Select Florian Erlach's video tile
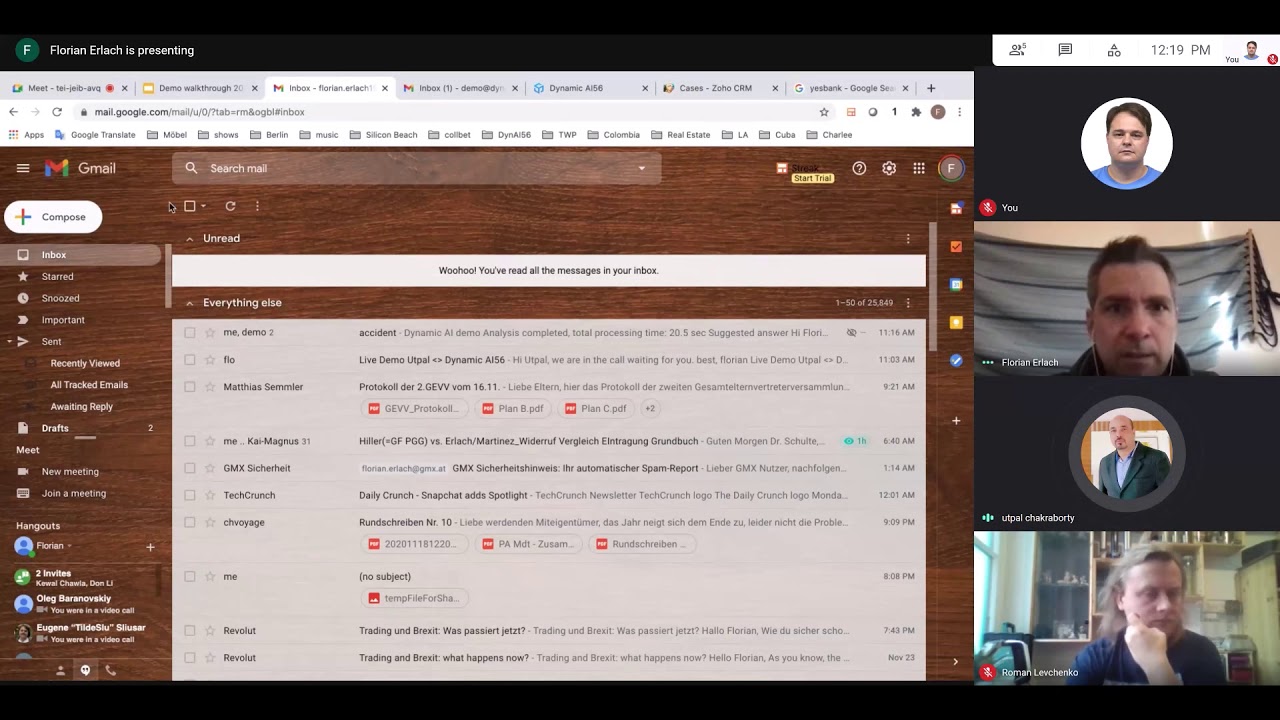Viewport: 1280px width, 720px height. click(x=1127, y=298)
